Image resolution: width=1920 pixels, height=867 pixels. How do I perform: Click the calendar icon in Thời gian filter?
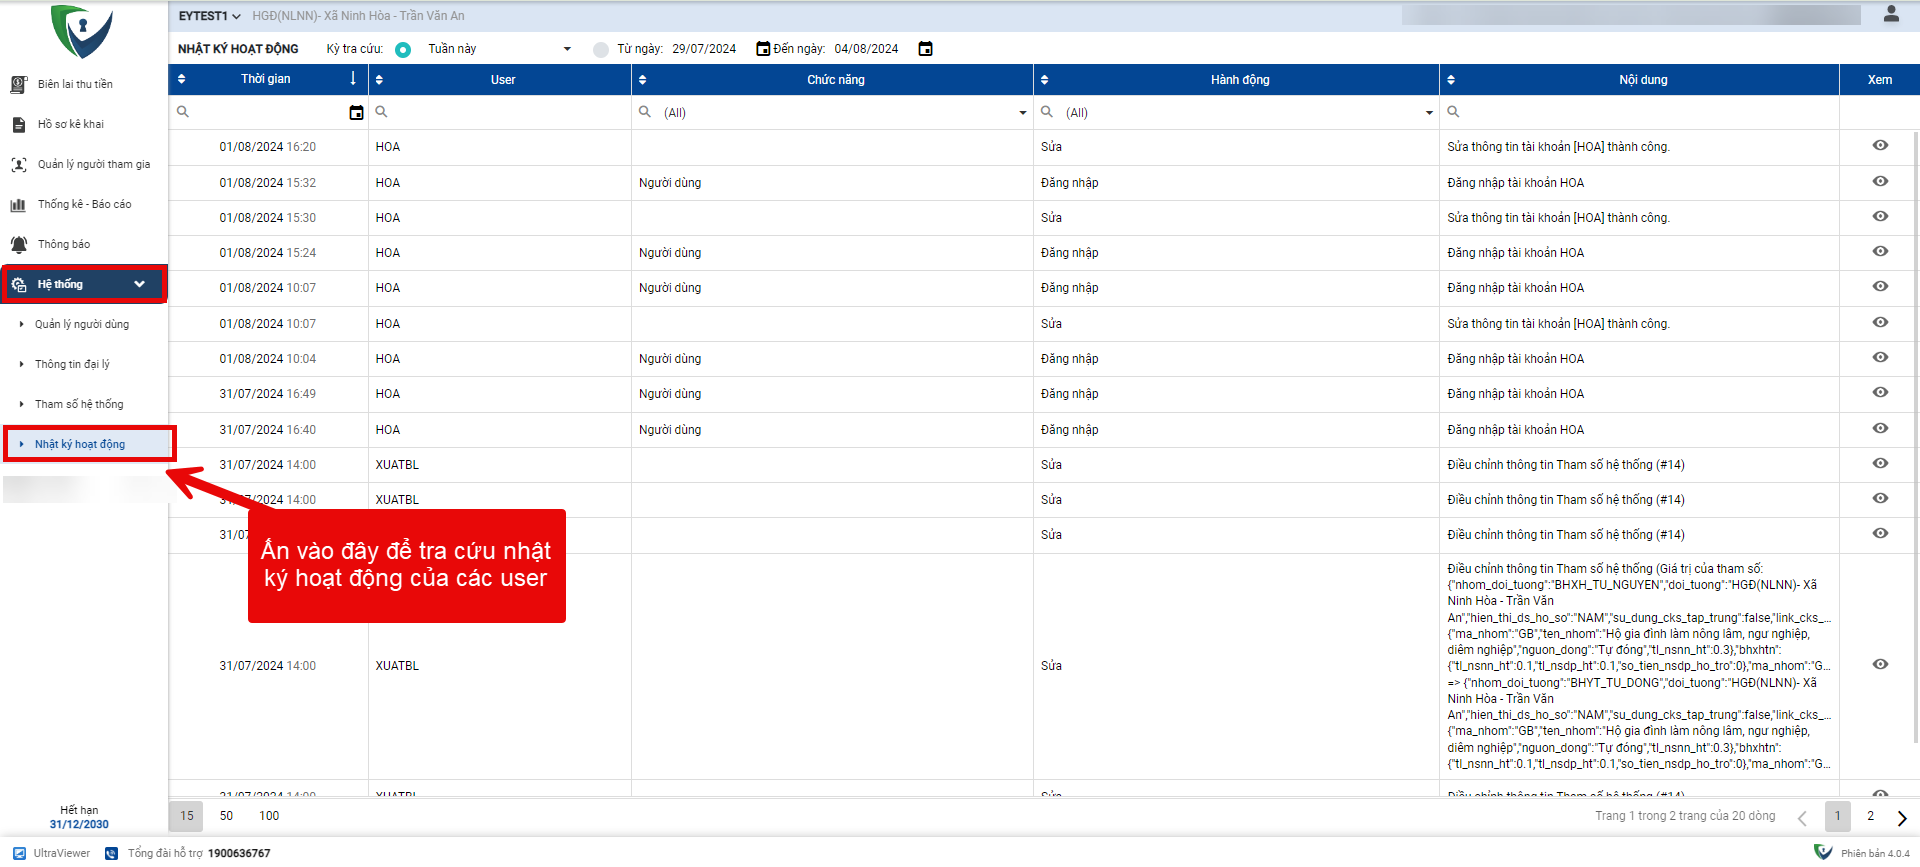[x=356, y=113]
